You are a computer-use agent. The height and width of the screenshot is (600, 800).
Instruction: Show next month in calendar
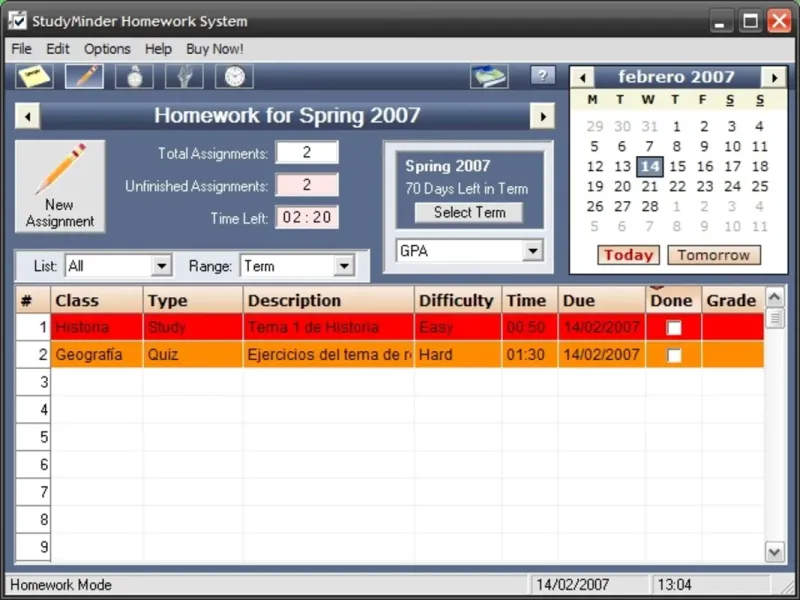pyautogui.click(x=774, y=78)
